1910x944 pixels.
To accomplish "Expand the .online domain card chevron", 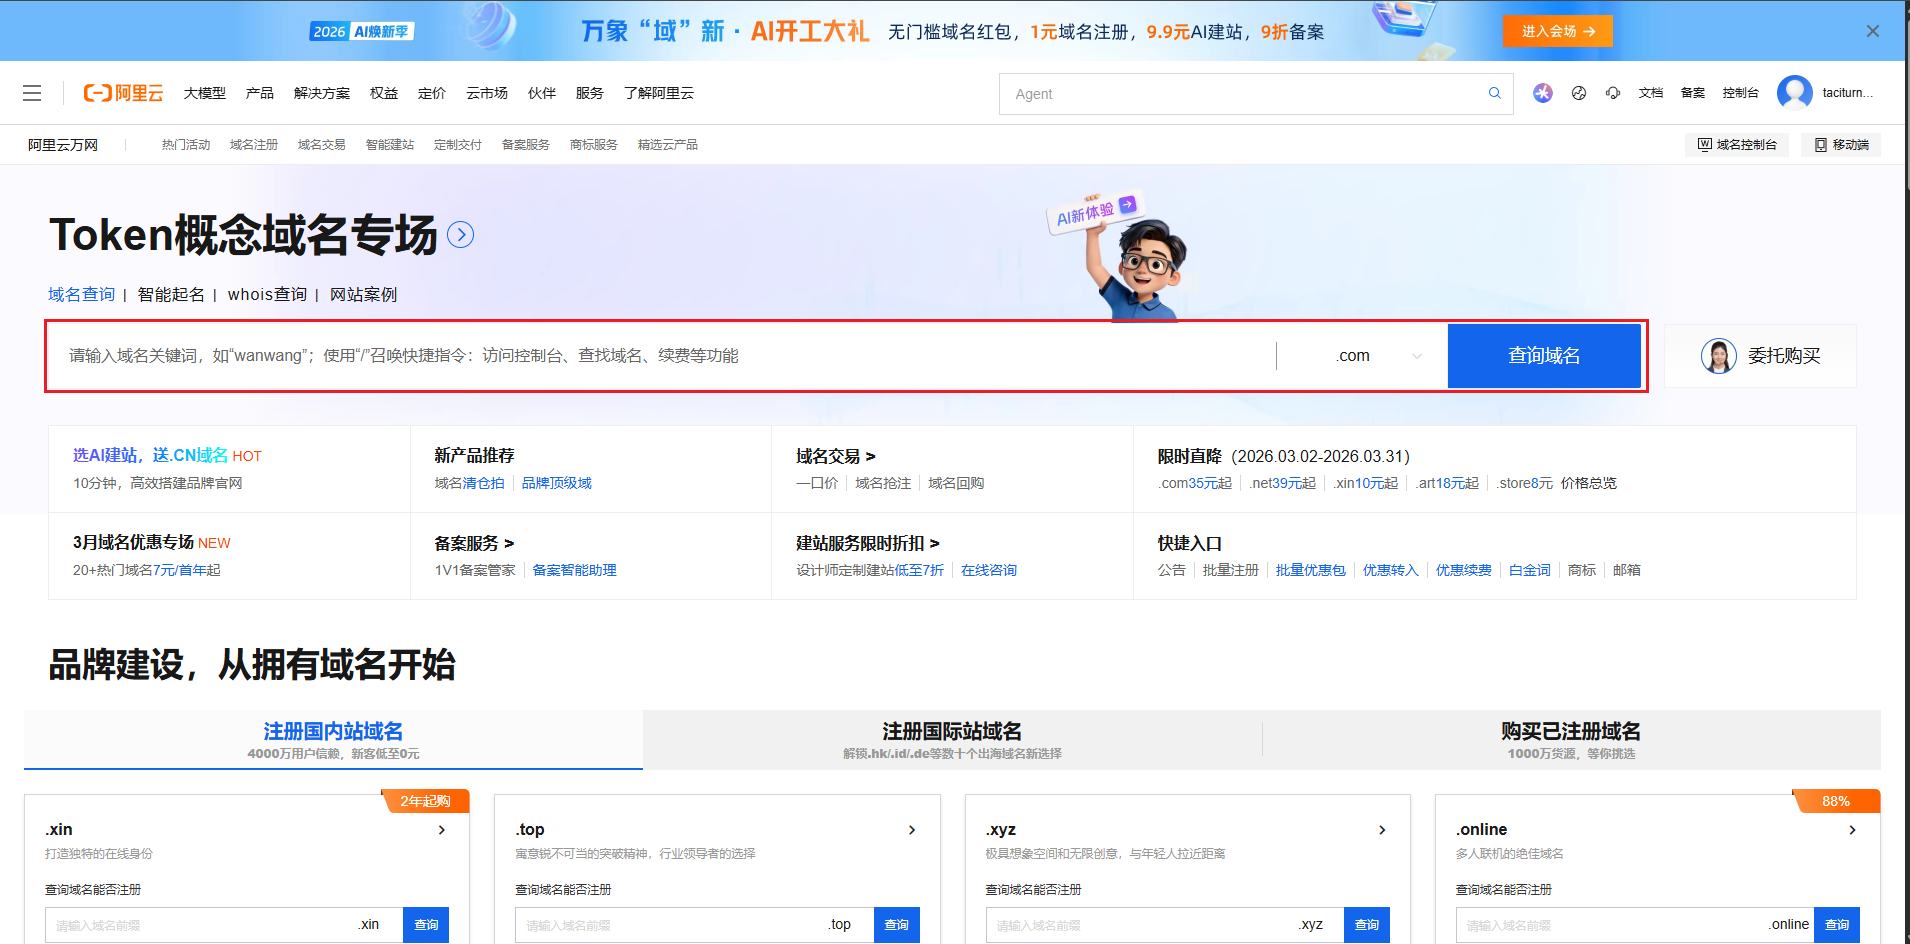I will (x=1852, y=830).
